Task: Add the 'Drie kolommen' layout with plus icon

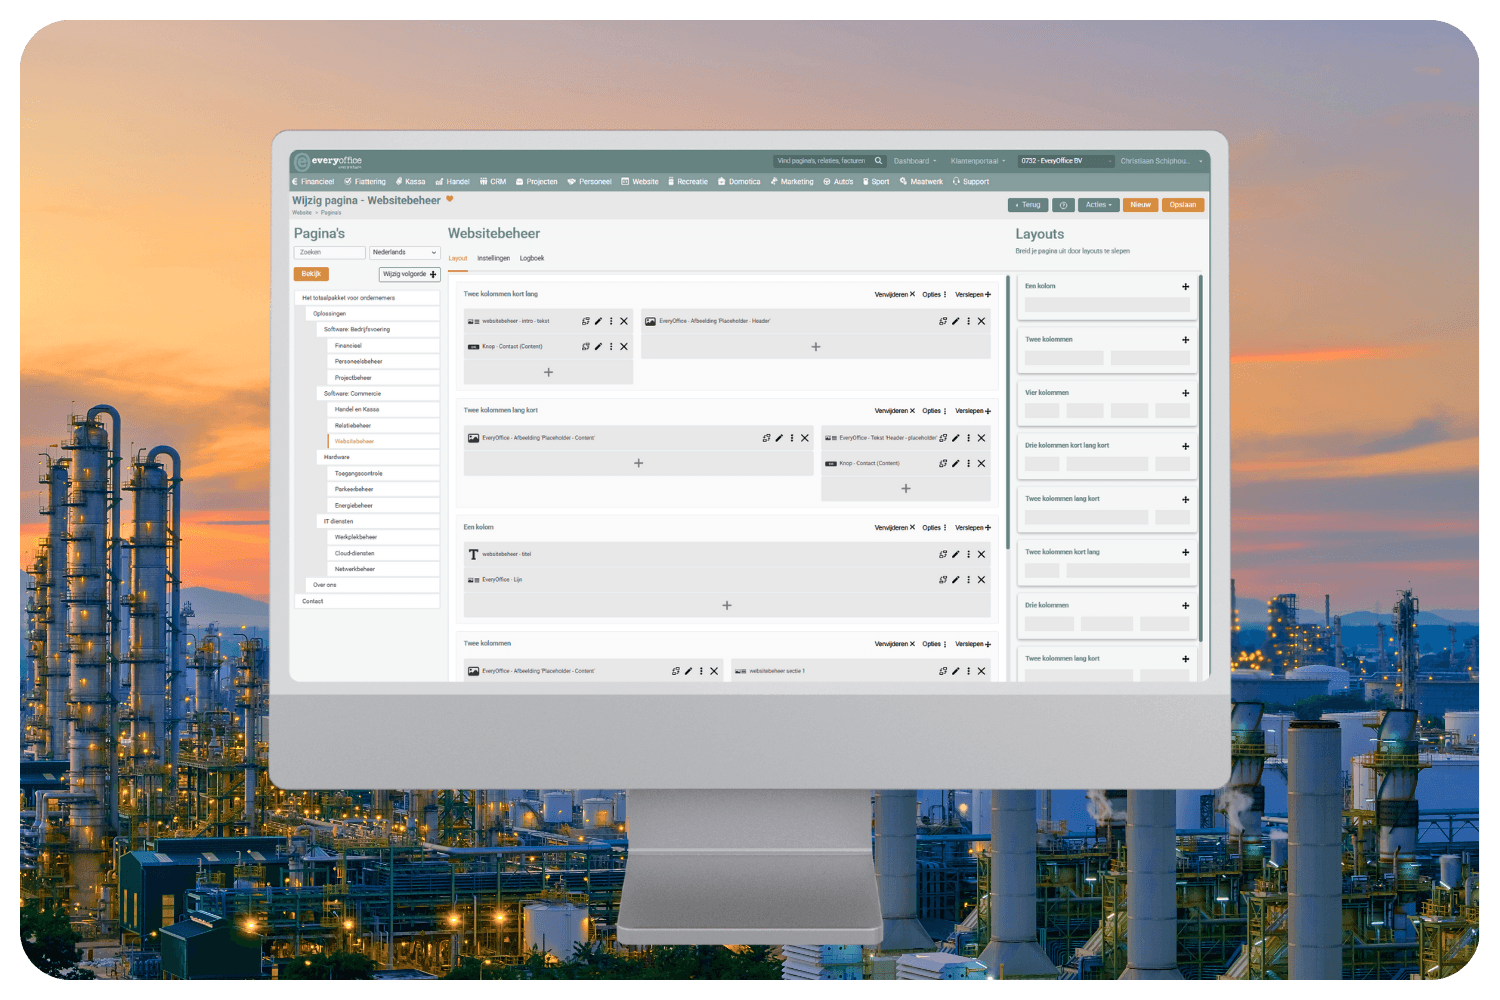Action: 1185,606
